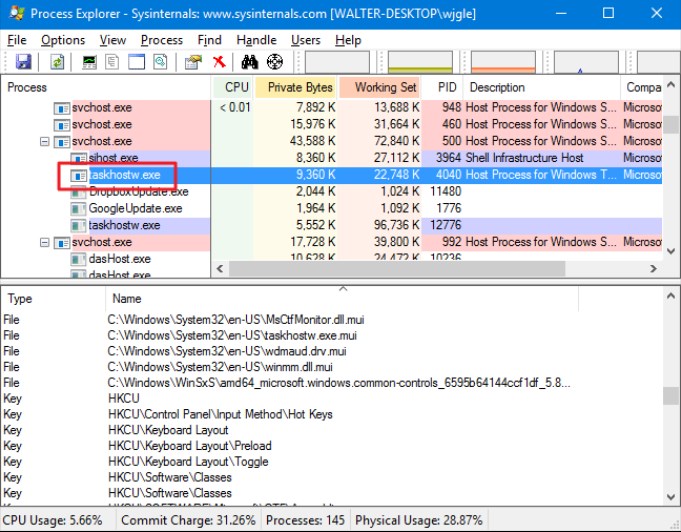The image size is (681, 532).
Task: Click the icon beside GoogleUpdate.exe
Action: point(79,208)
